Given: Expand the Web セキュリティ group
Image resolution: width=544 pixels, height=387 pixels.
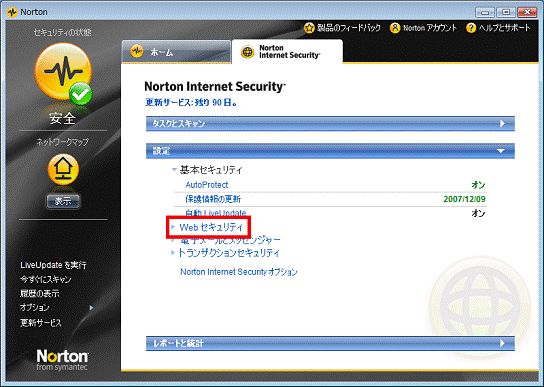Looking at the screenshot, I should click(211, 227).
